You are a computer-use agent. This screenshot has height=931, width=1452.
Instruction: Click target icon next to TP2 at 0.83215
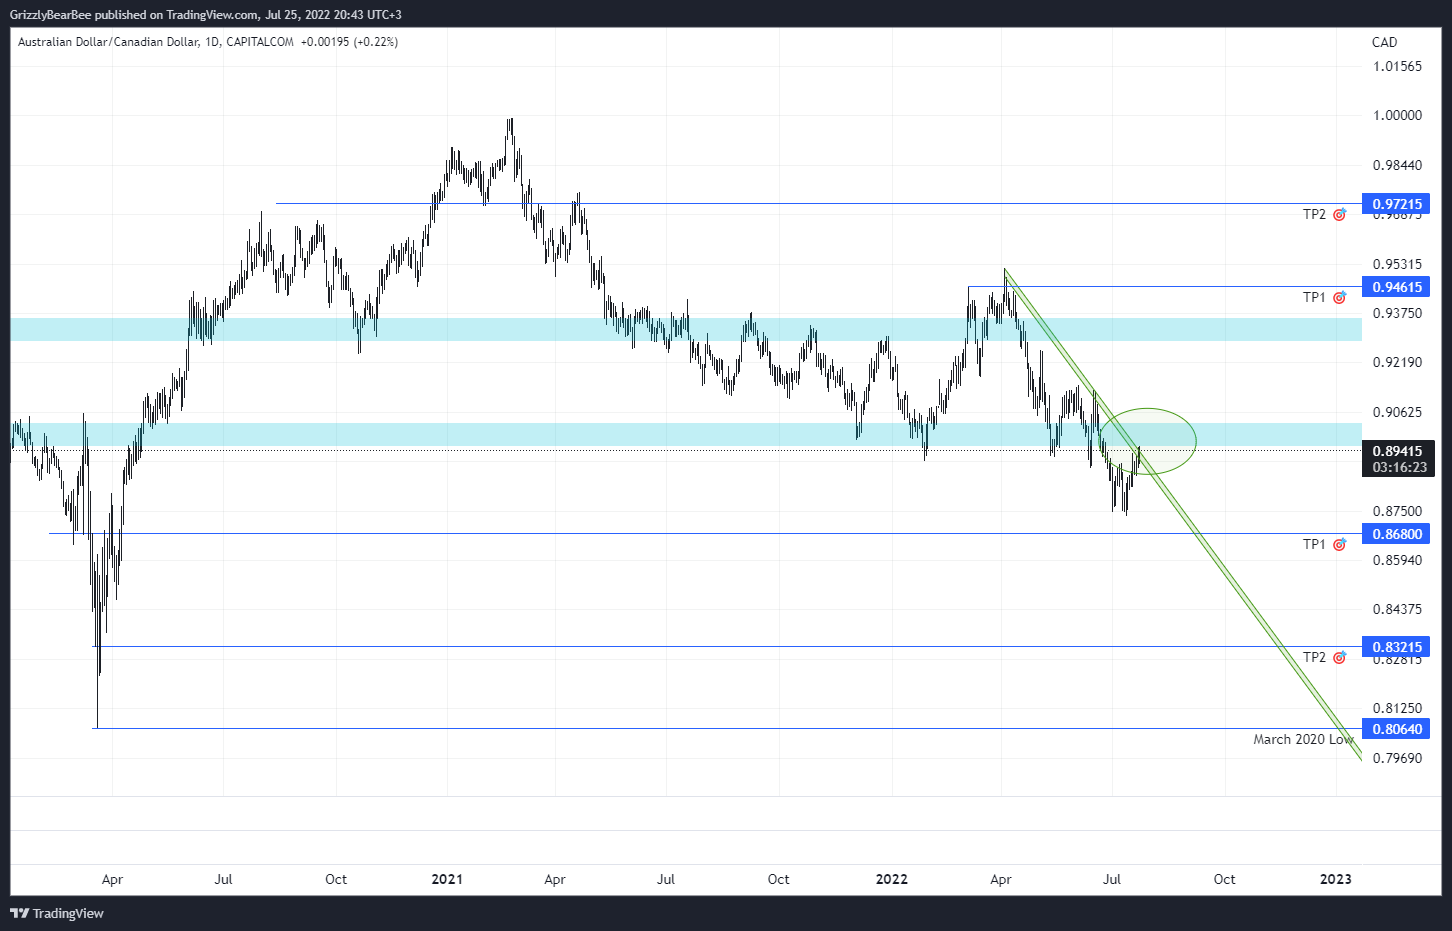(x=1339, y=657)
